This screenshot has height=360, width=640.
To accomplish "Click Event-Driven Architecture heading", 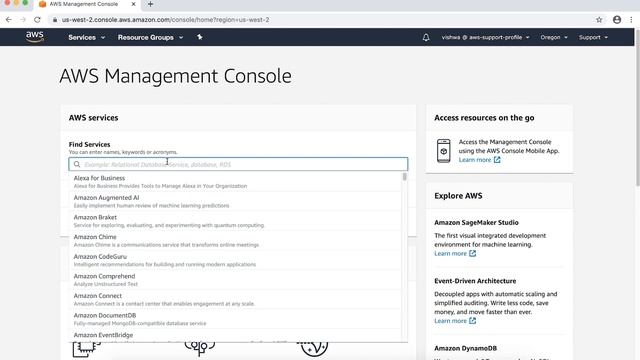I will tap(475, 281).
